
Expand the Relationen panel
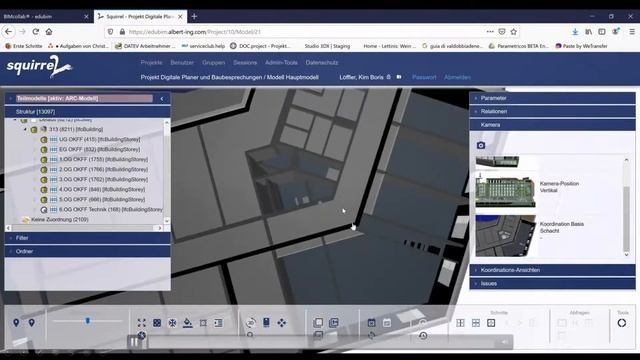(552, 111)
